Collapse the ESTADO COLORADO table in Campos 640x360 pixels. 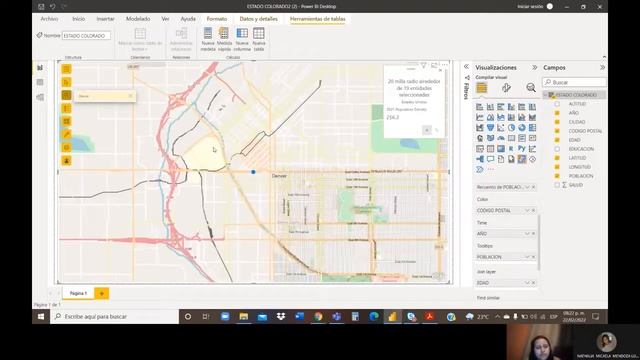coord(545,95)
